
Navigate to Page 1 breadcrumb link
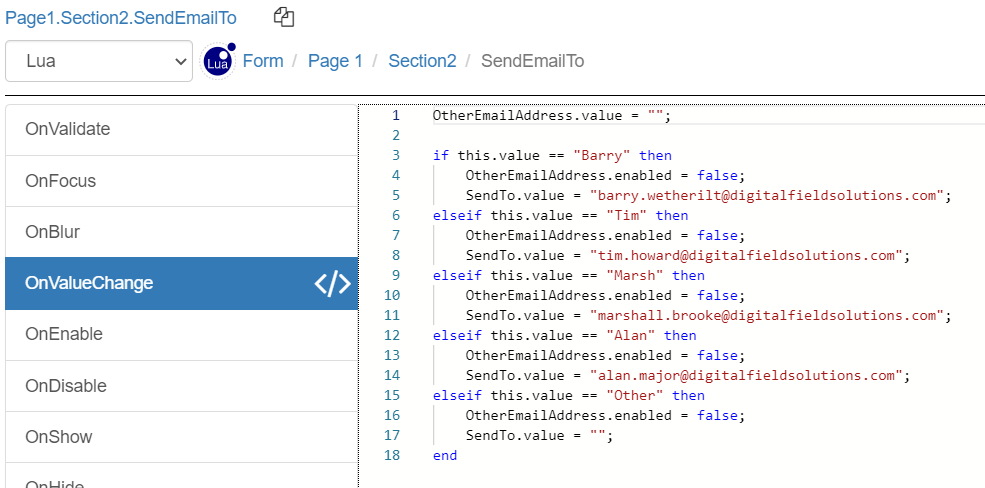click(335, 61)
